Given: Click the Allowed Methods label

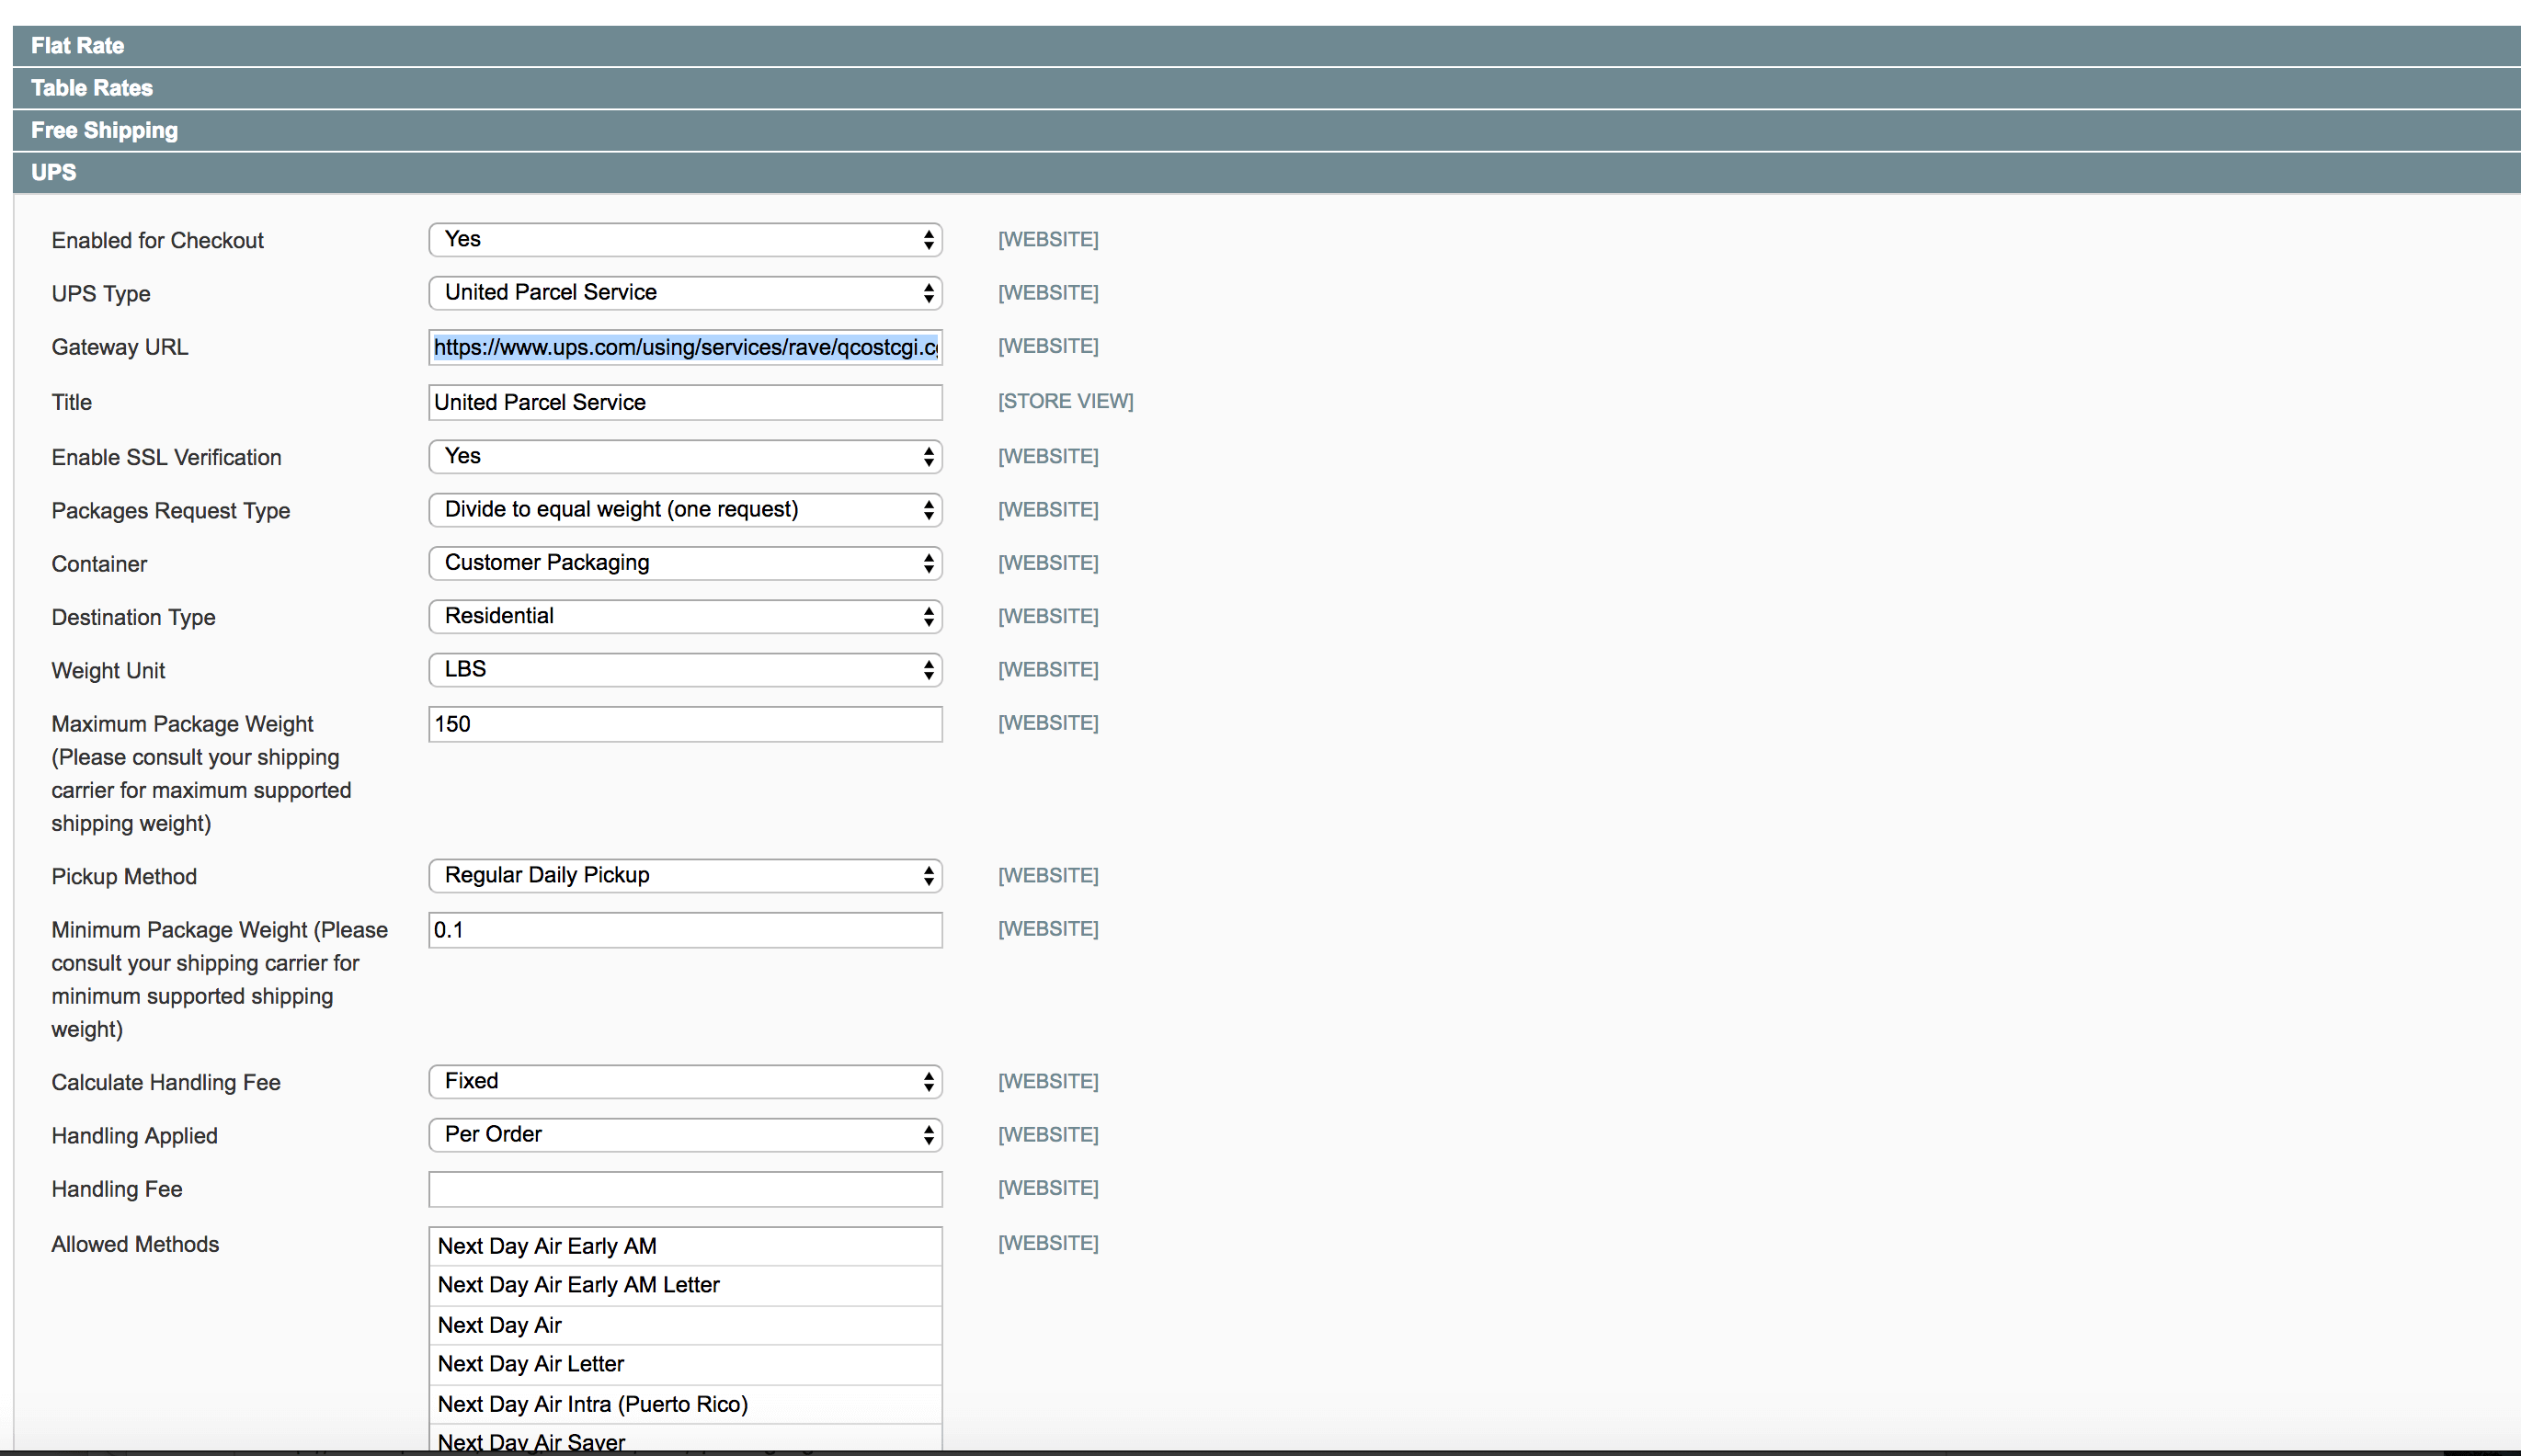Looking at the screenshot, I should point(135,1244).
